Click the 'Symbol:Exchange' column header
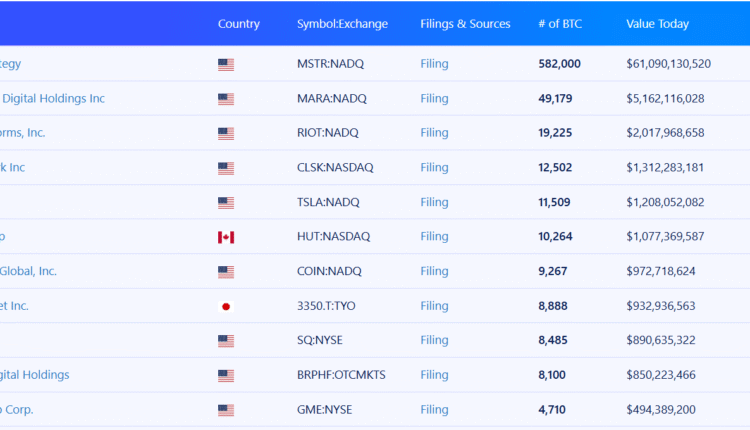This screenshot has width=750, height=430. click(x=342, y=24)
